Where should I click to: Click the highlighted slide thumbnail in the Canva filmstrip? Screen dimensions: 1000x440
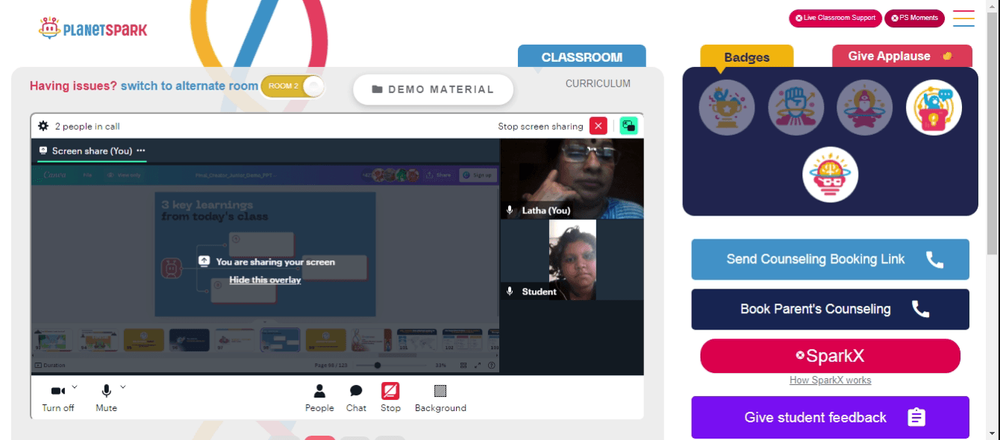(281, 340)
